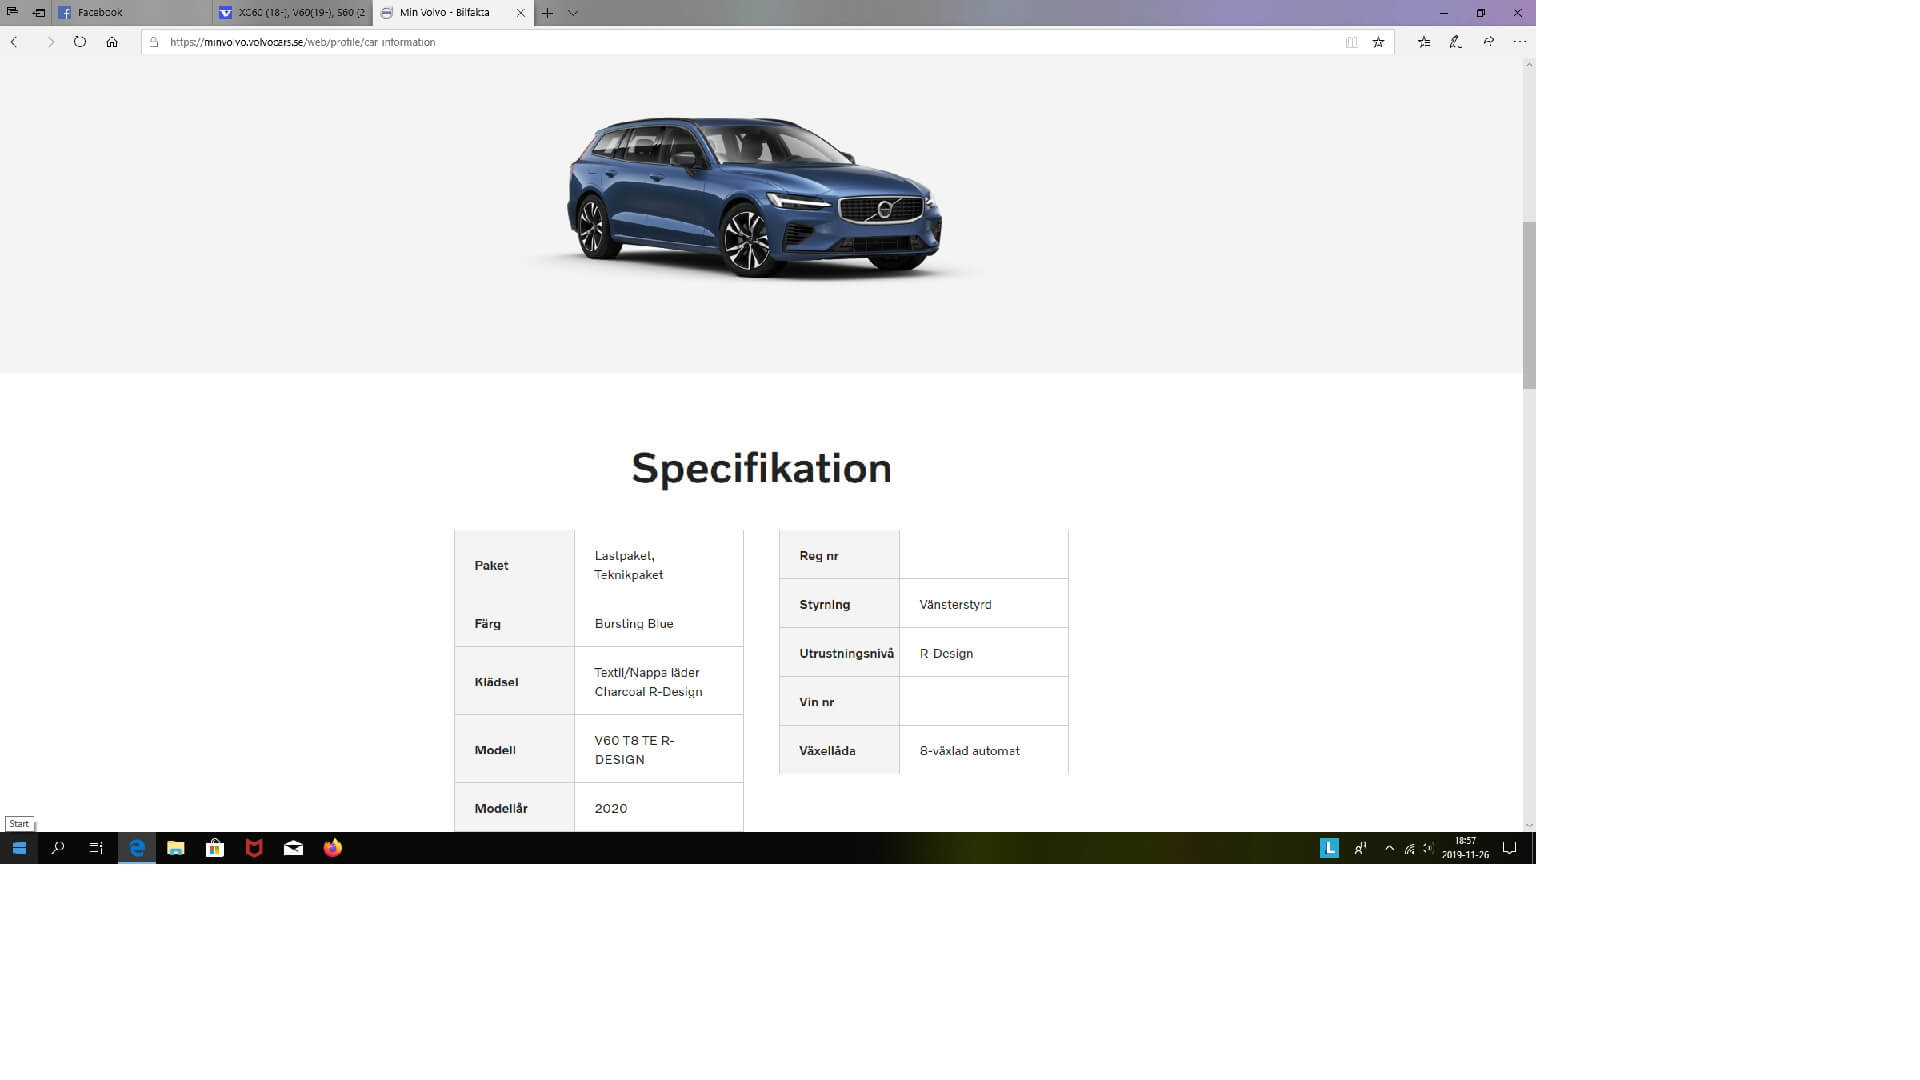
Task: Click the browser Forward arrow
Action: (51, 42)
